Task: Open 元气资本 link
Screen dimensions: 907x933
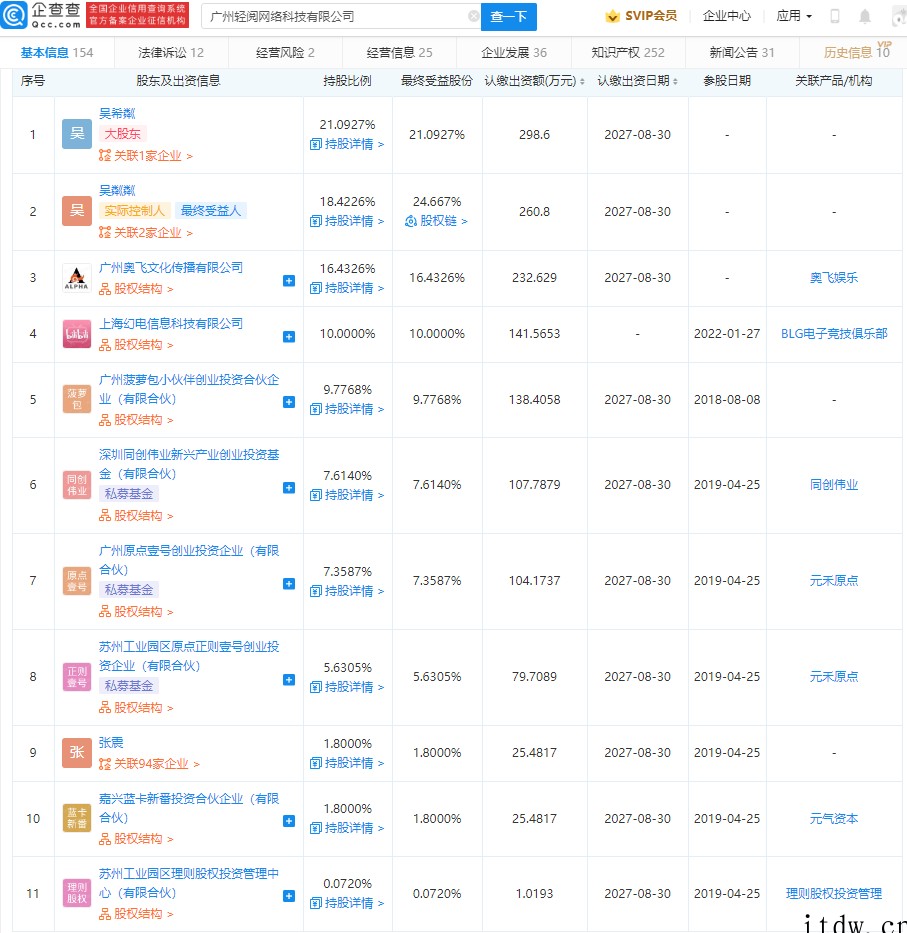Action: click(834, 819)
